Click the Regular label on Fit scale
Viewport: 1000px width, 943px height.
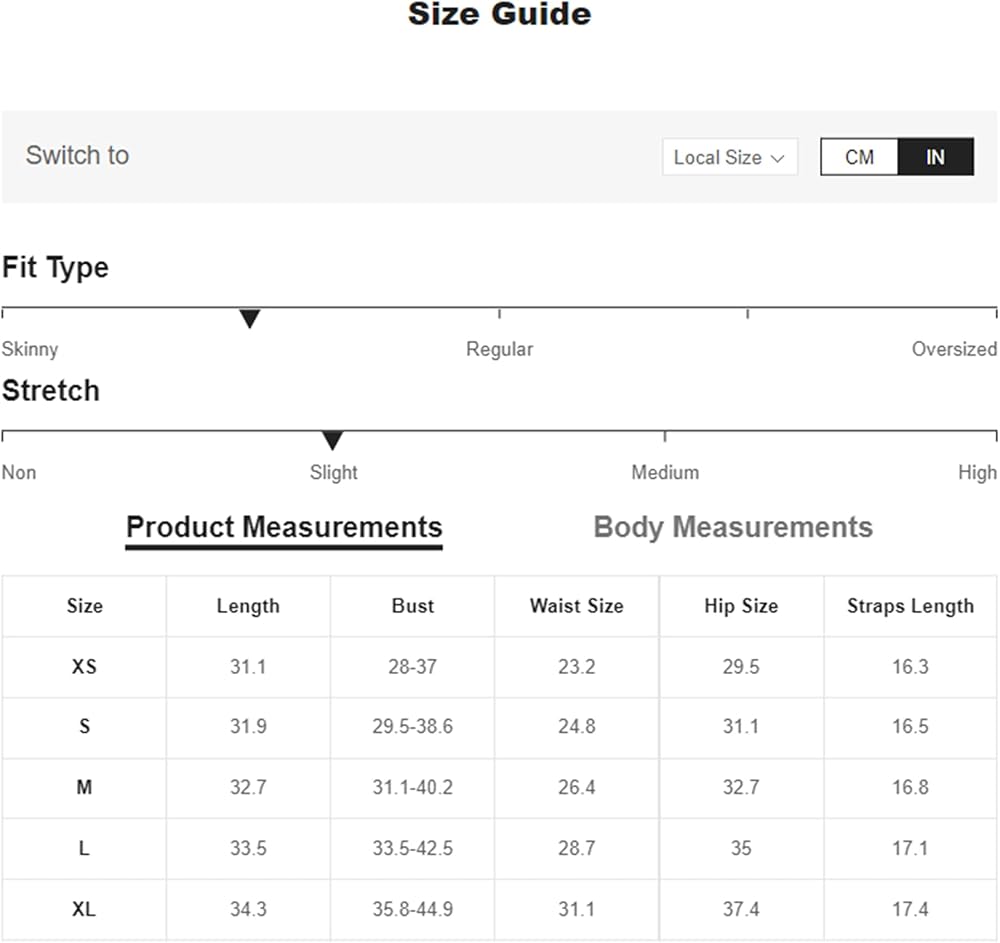499,349
